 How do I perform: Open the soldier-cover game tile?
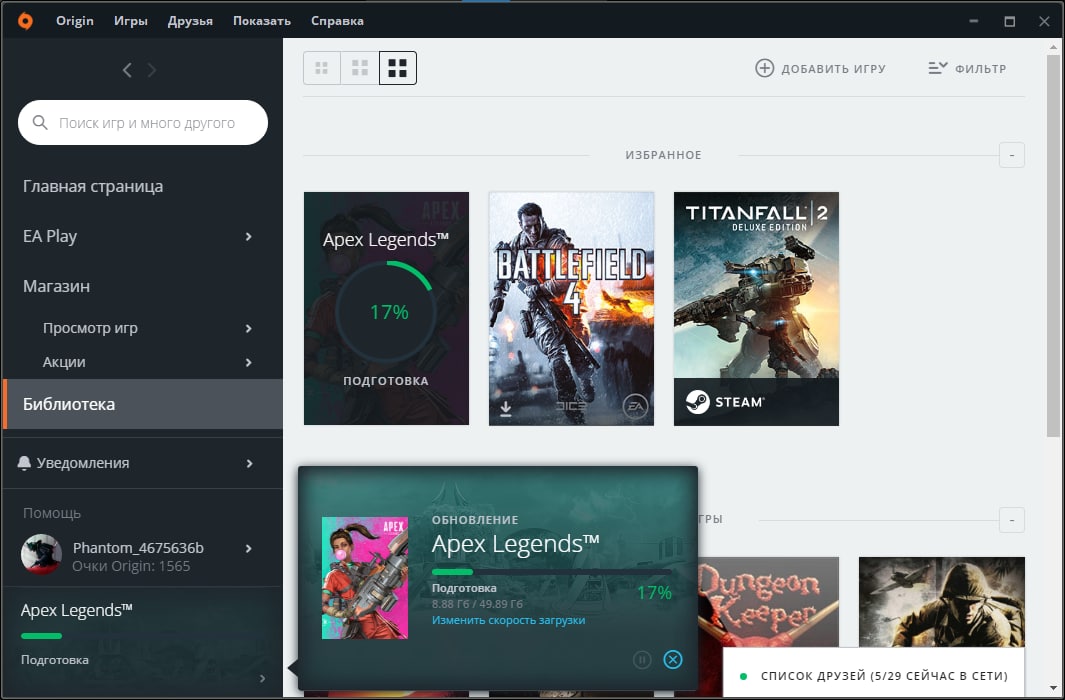(x=941, y=602)
